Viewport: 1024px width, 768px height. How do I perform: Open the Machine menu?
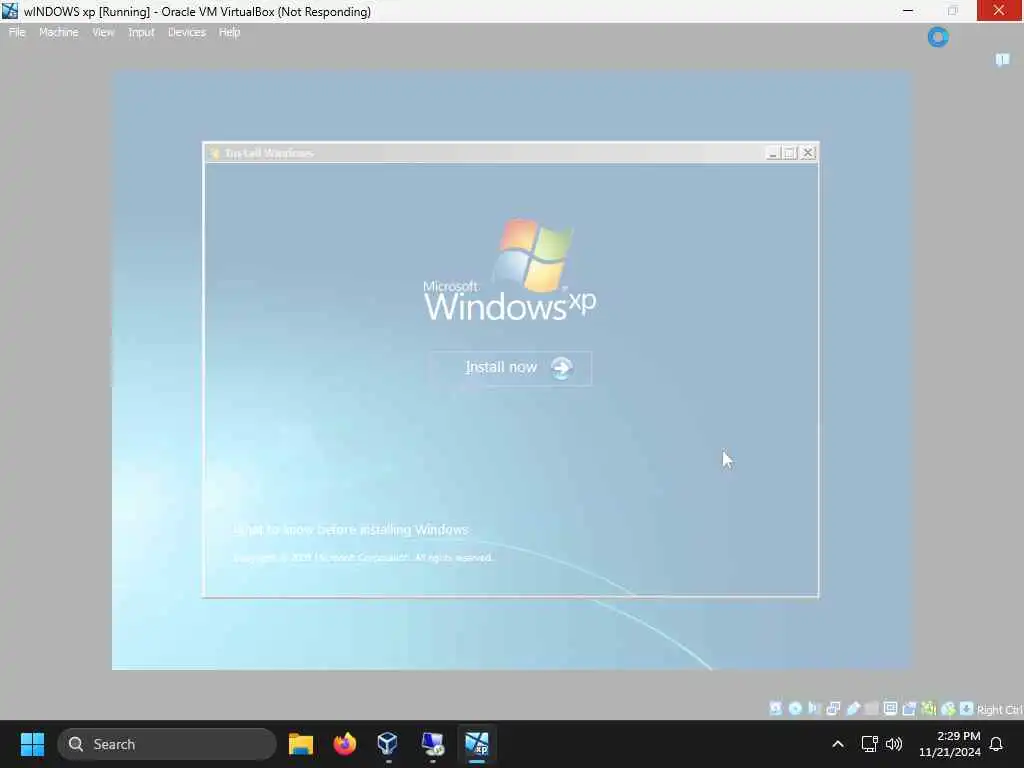click(59, 32)
